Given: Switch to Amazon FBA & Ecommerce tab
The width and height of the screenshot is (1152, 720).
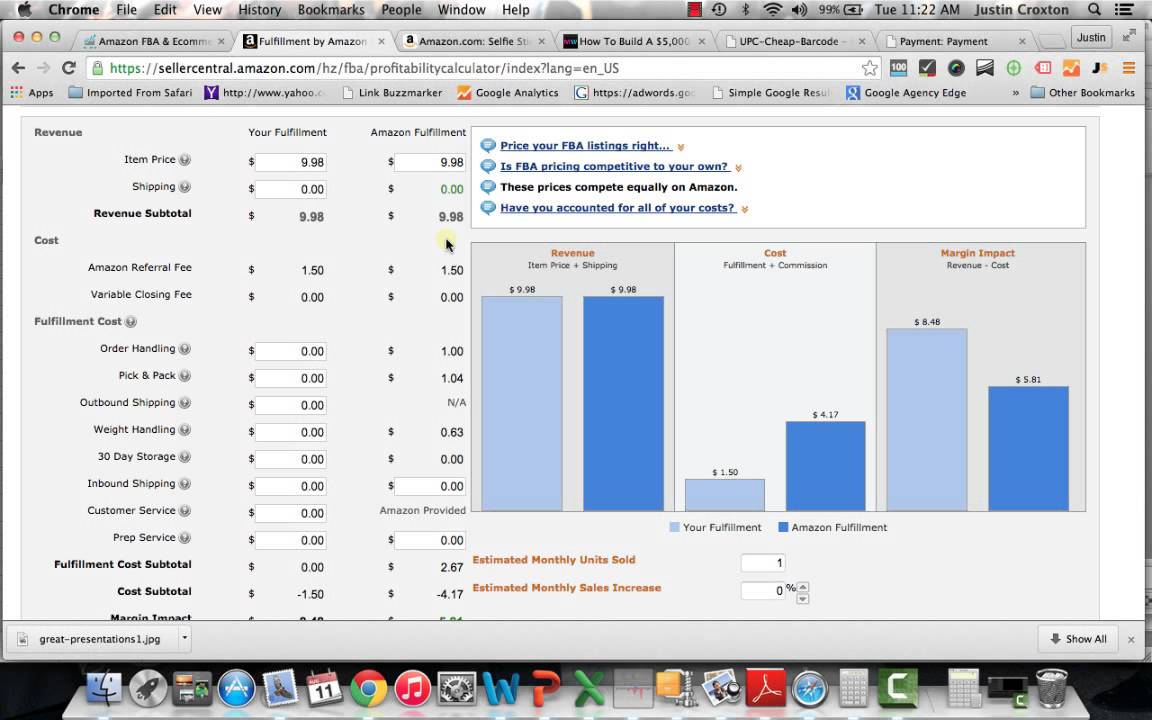Looking at the screenshot, I should coord(154,41).
